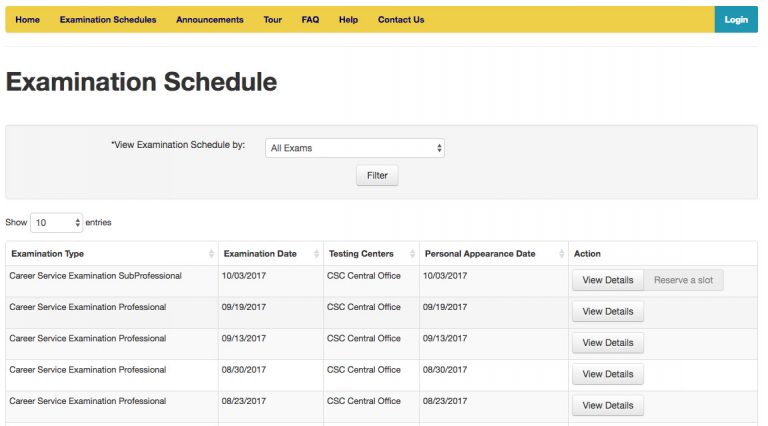Screen dimensions: 768x426
Task: Click the 09/13/2017 personal appearance date
Action: click(x=445, y=338)
